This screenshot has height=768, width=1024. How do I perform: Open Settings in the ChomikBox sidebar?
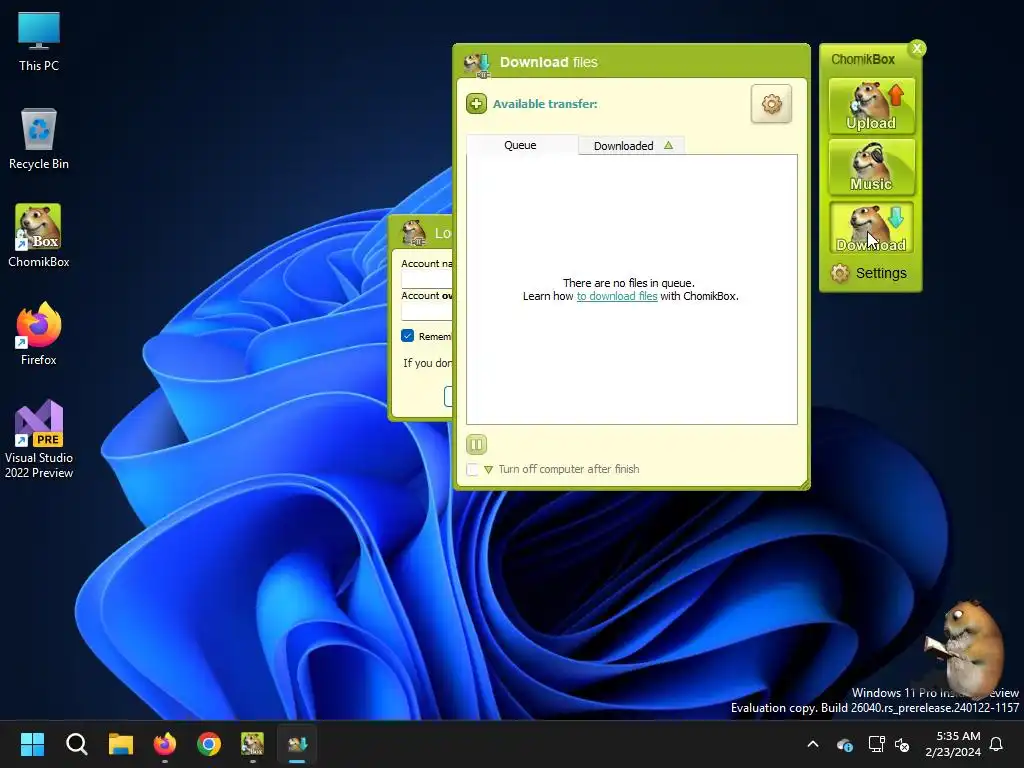[x=869, y=273]
